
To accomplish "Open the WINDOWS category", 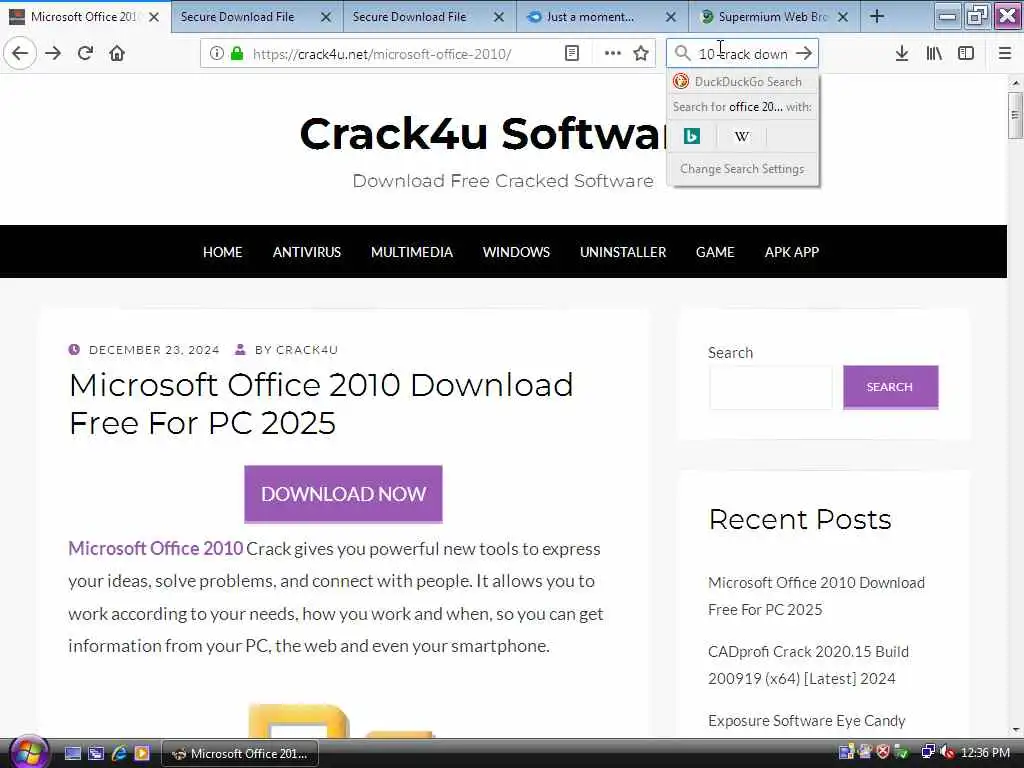I will (x=516, y=252).
